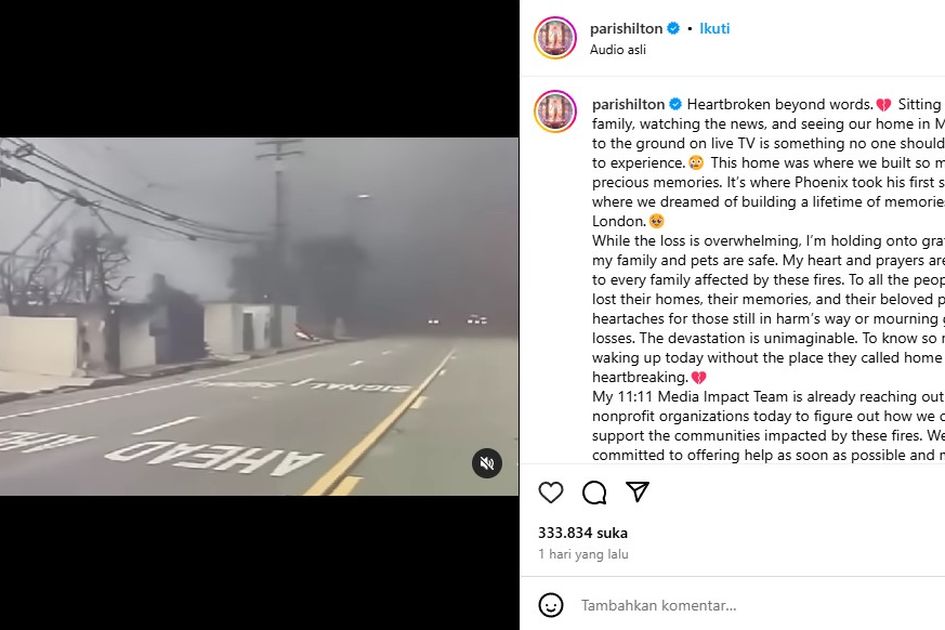Like the post with the heart icon
The width and height of the screenshot is (945, 630).
[x=550, y=493]
